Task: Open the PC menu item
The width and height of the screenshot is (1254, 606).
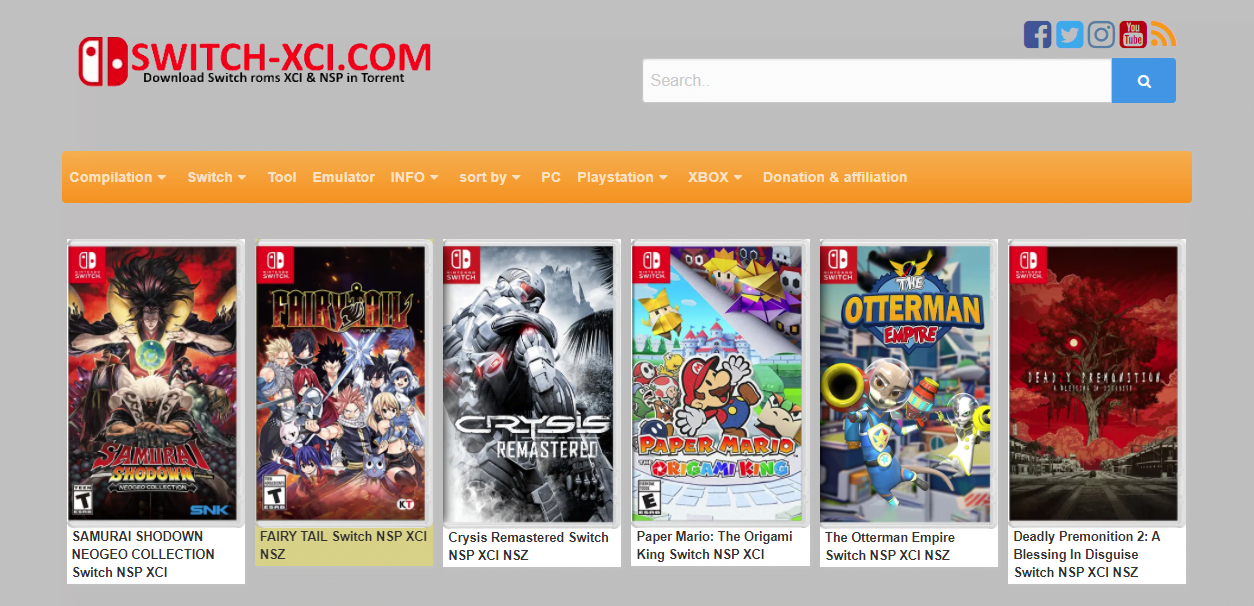Action: pyautogui.click(x=551, y=177)
